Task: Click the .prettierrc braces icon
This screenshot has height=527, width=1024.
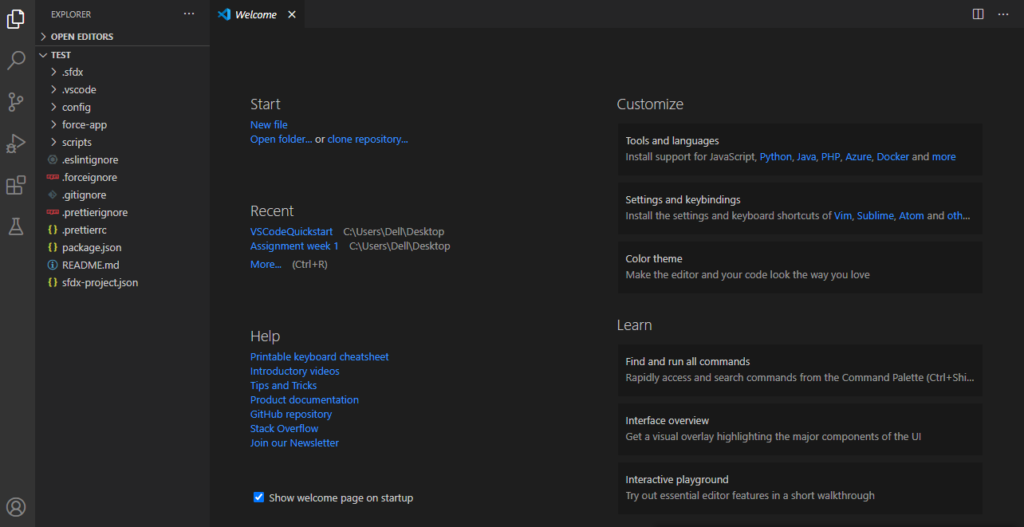Action: (x=52, y=230)
